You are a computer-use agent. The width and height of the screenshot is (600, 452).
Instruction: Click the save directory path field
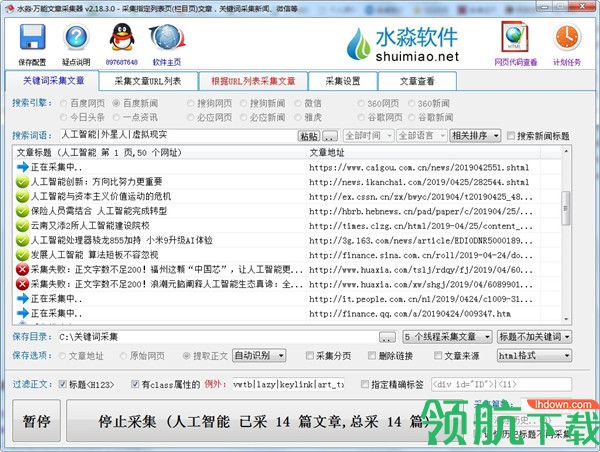(218, 337)
